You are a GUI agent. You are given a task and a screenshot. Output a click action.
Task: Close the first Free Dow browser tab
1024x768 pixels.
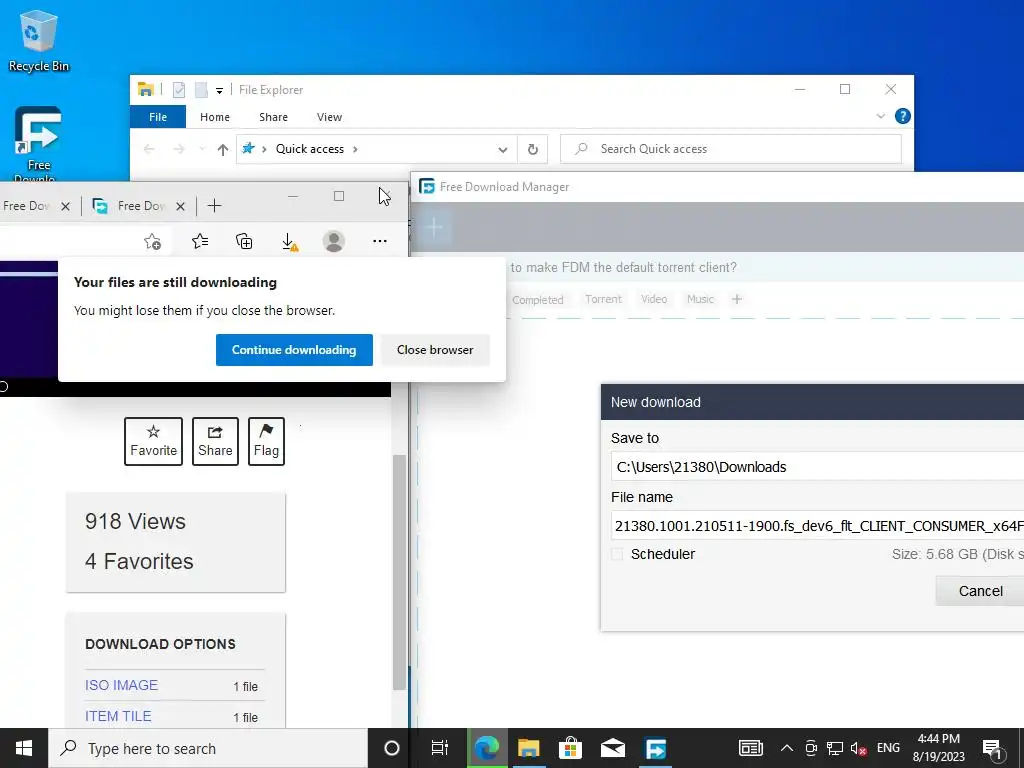[x=65, y=206]
